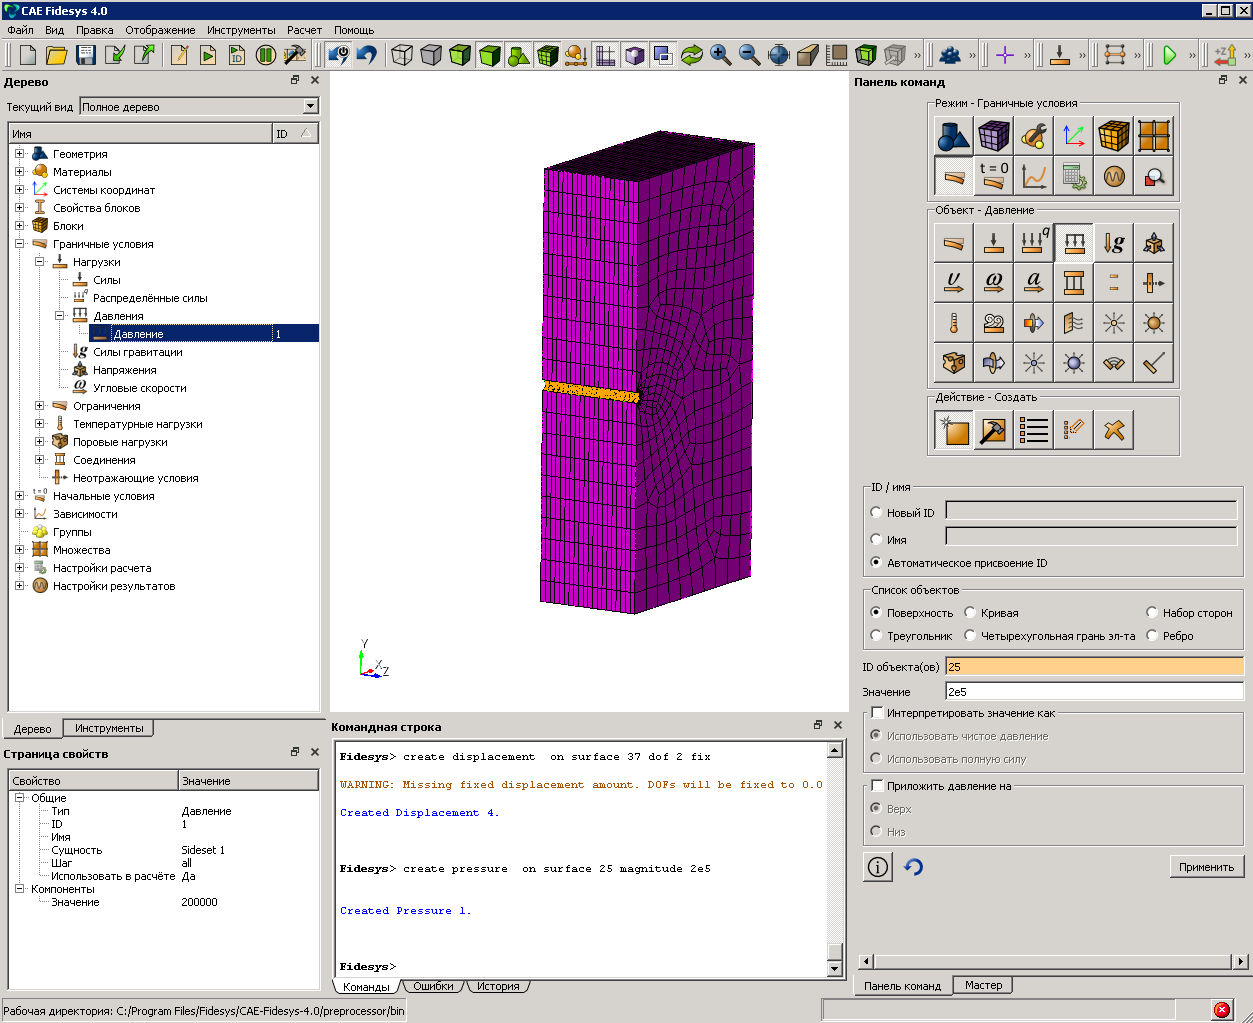The image size is (1253, 1023).
Task: Expand the 'Начальные условия' tree node
Action: tap(19, 495)
